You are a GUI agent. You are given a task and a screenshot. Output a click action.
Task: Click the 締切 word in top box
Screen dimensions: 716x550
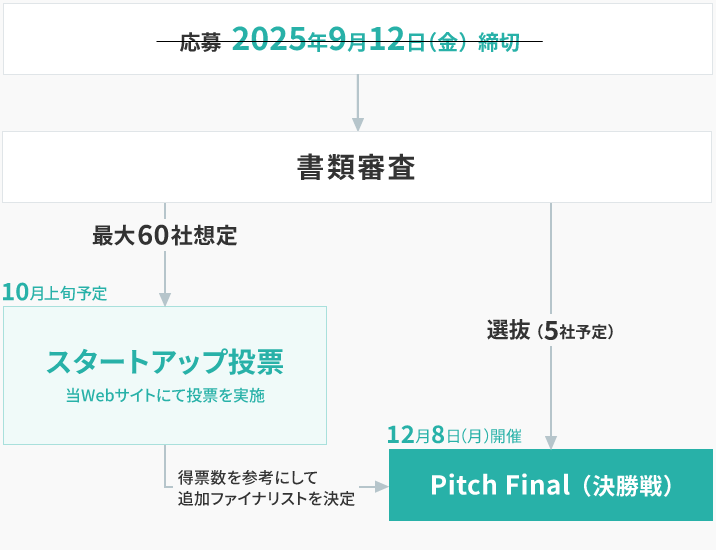coord(499,42)
